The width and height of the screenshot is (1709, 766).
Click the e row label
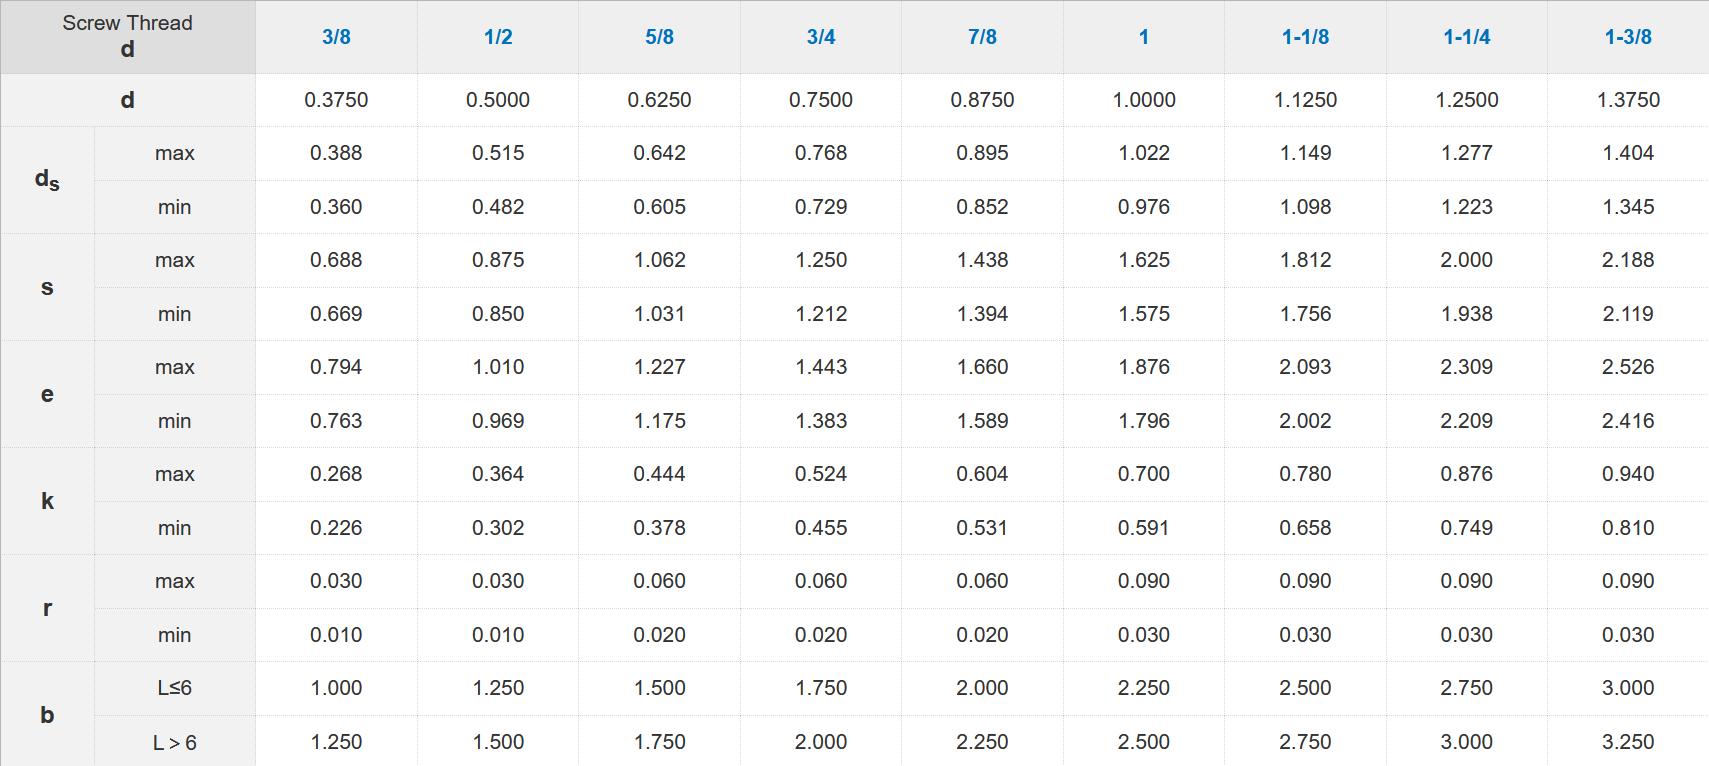[x=47, y=394]
